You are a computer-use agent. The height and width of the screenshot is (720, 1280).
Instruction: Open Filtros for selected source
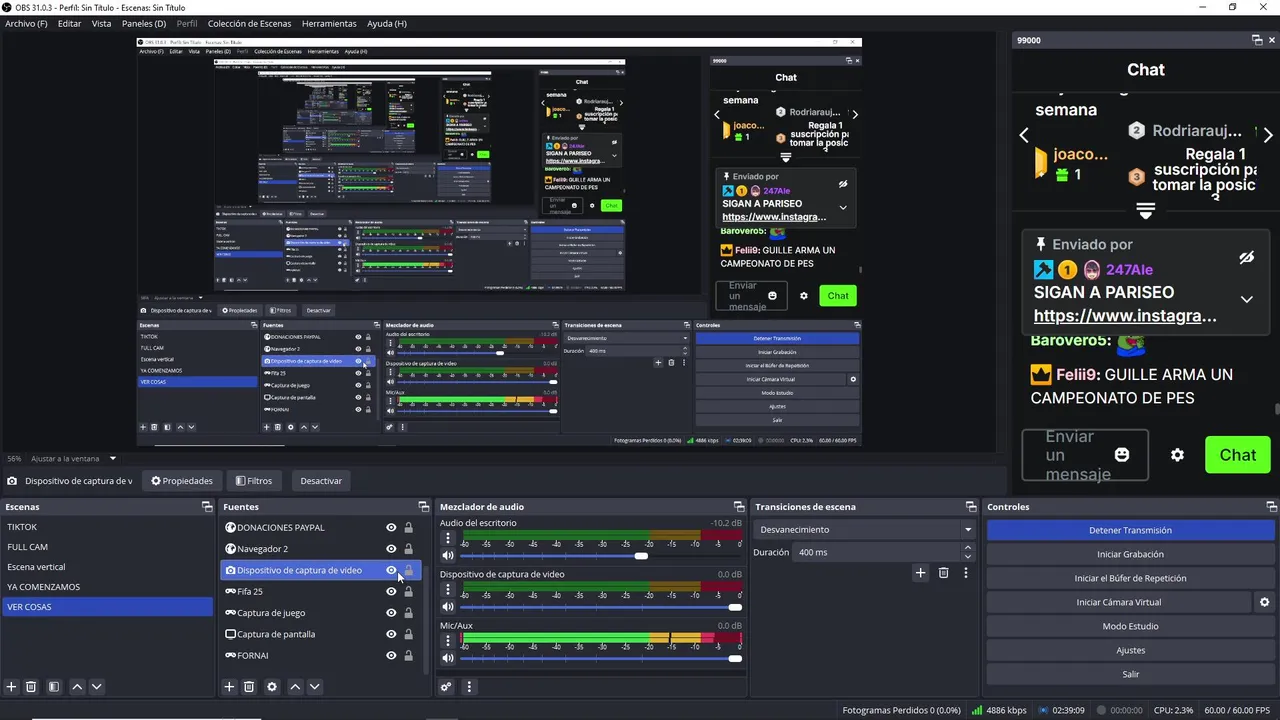point(254,481)
